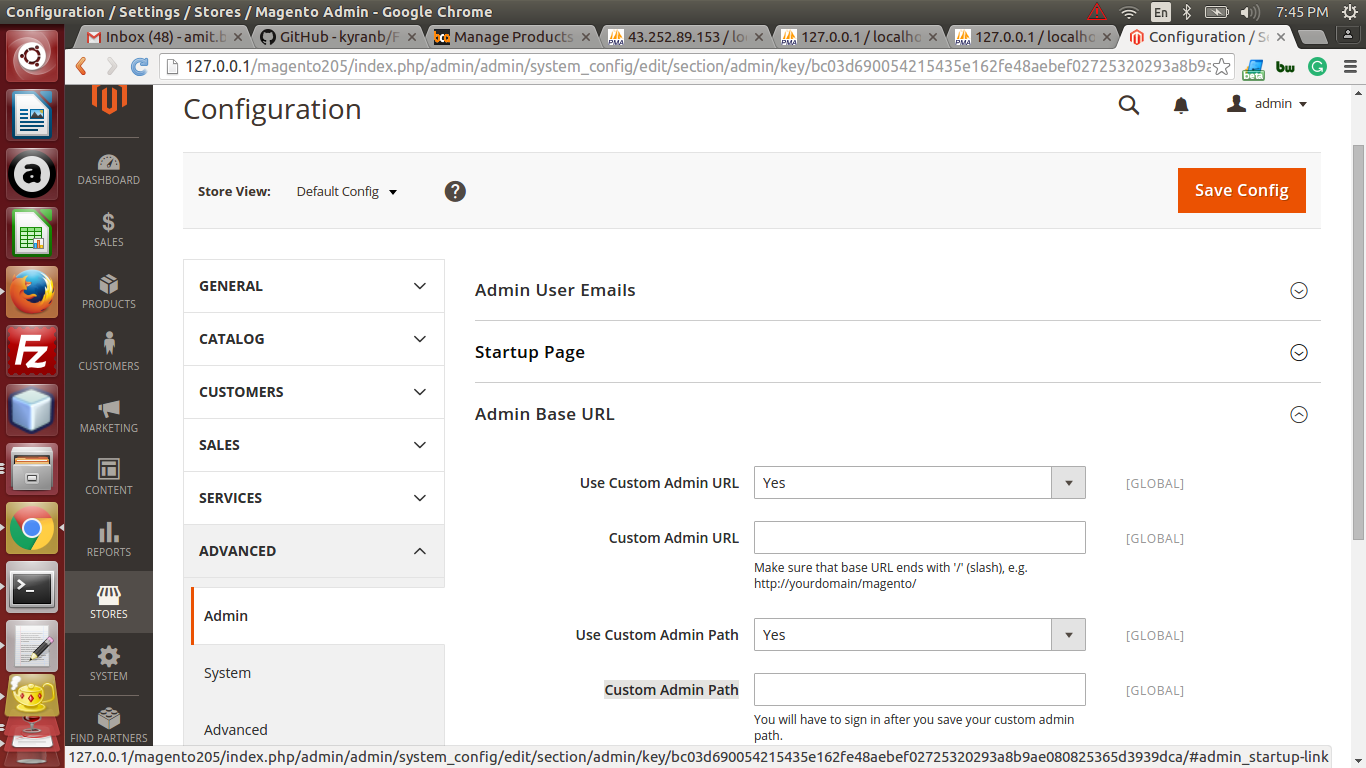1366x768 pixels.
Task: Open the Use Custom Admin URL dropdown
Action: (920, 483)
